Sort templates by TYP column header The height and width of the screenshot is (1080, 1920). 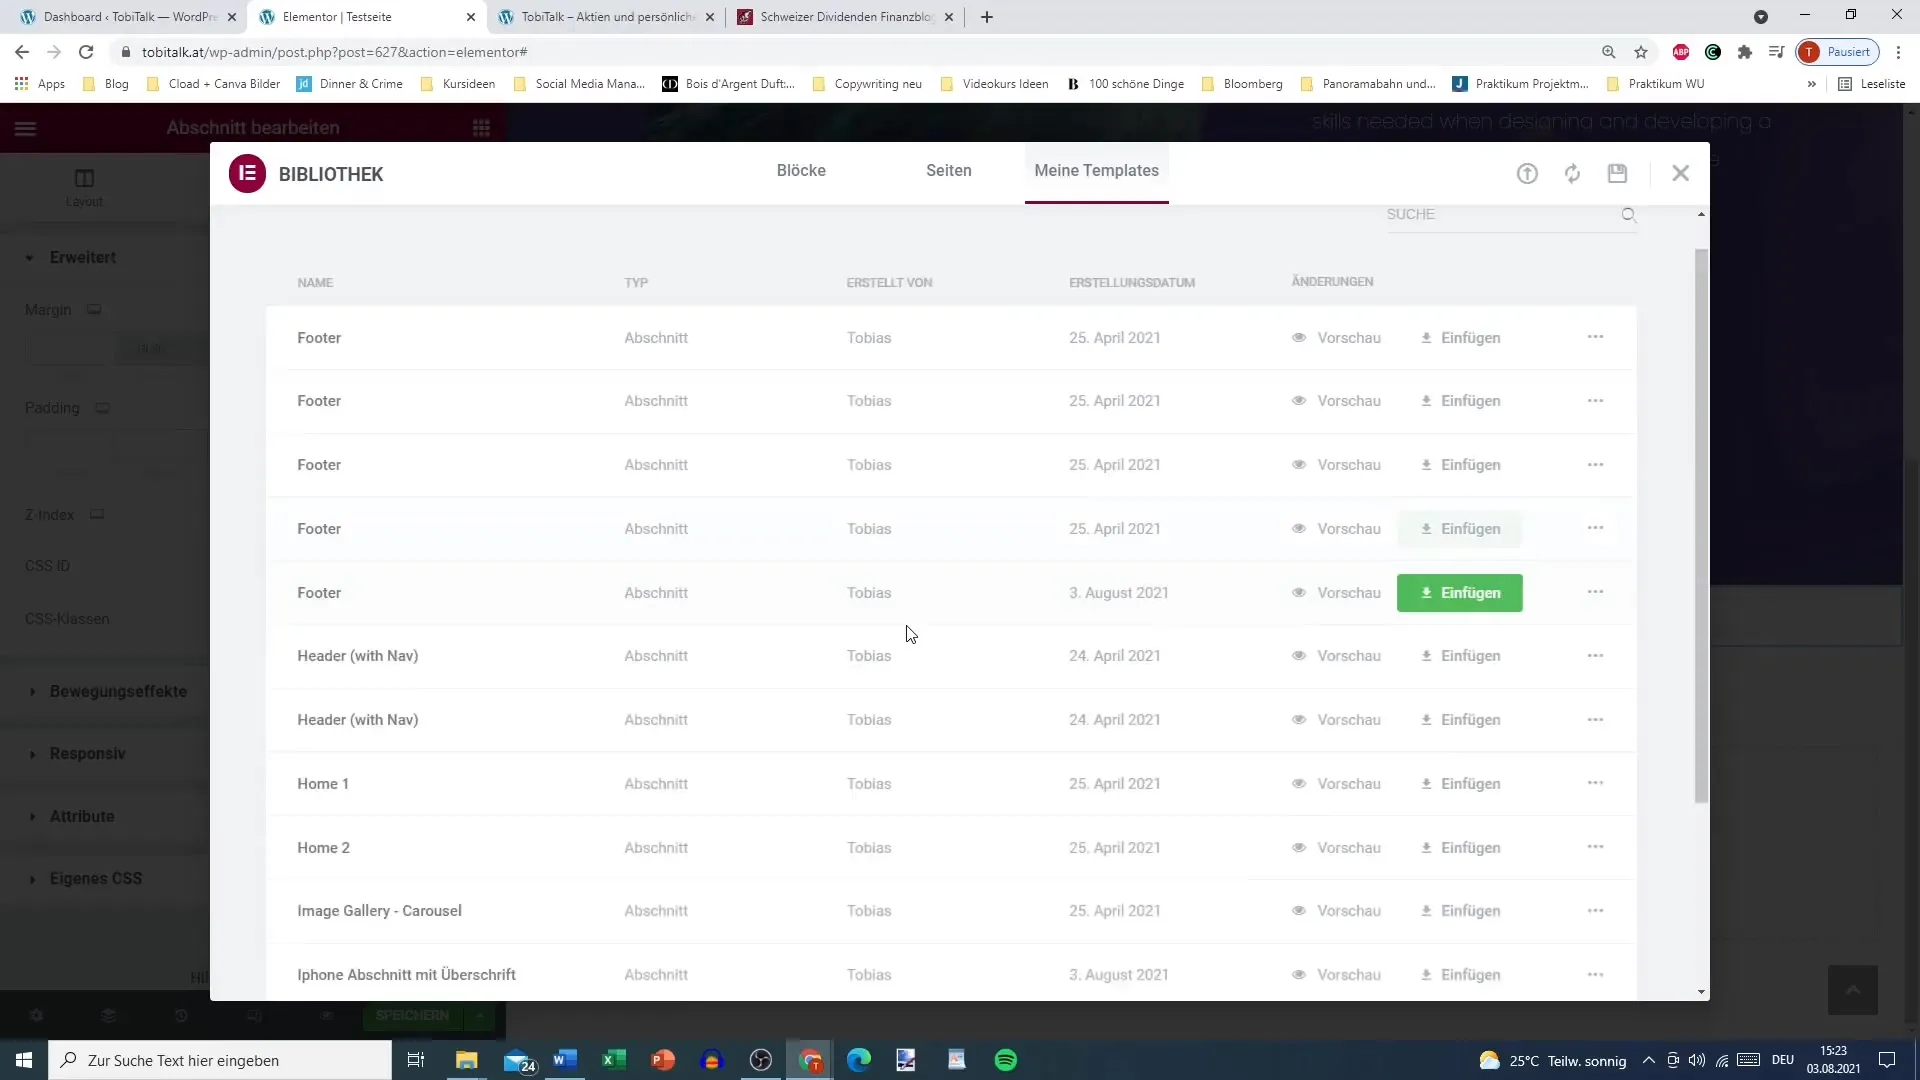pos(636,283)
